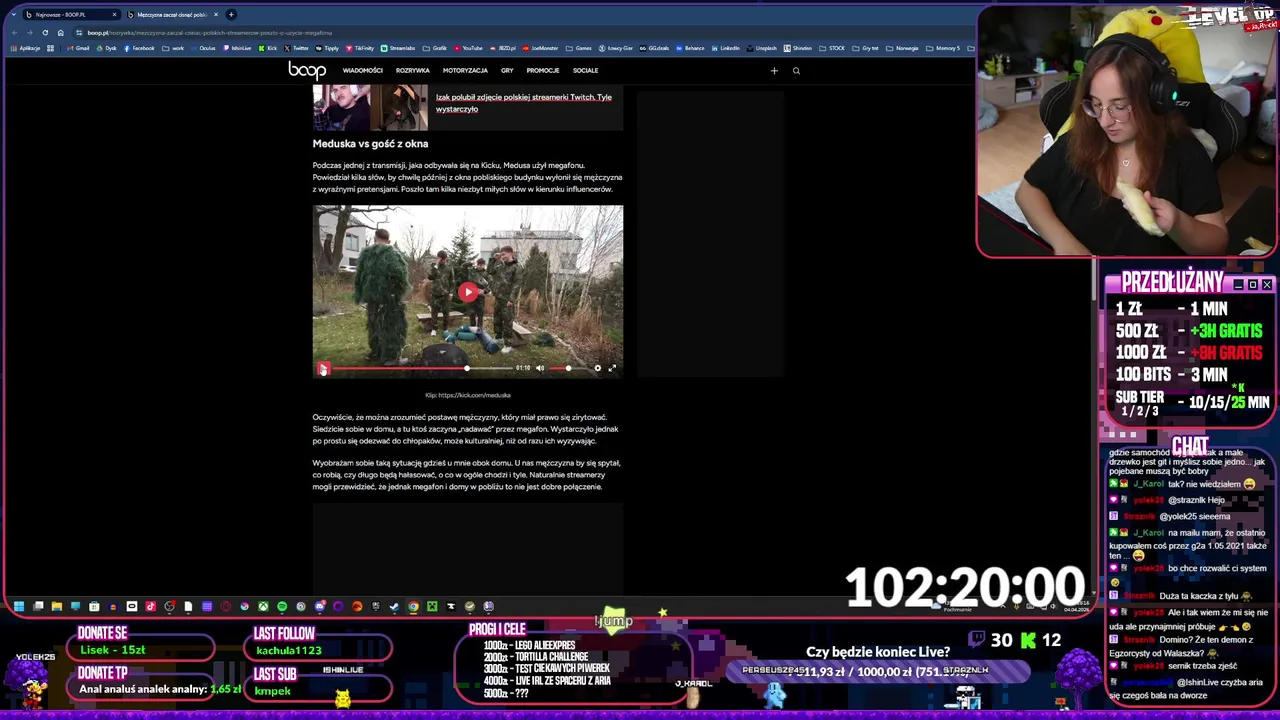The image size is (1280, 720).
Task: Open the Twitter bookmark
Action: [x=296, y=48]
